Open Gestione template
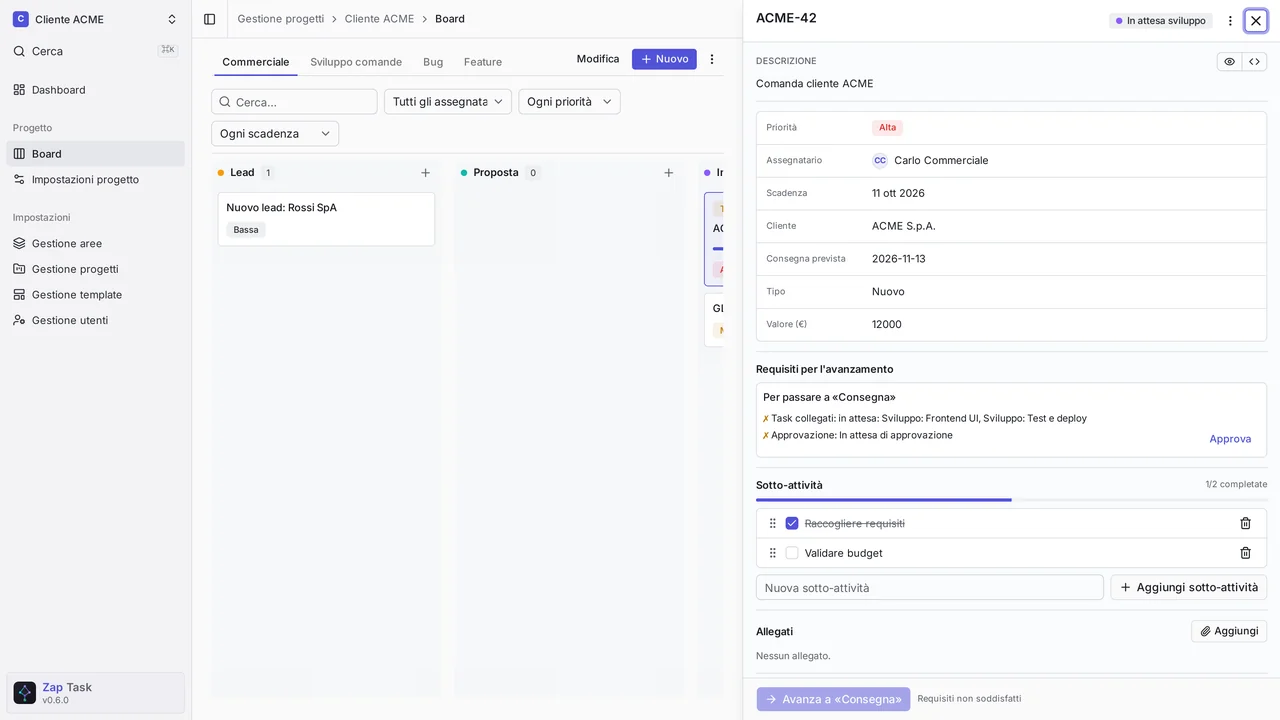 (x=95, y=295)
